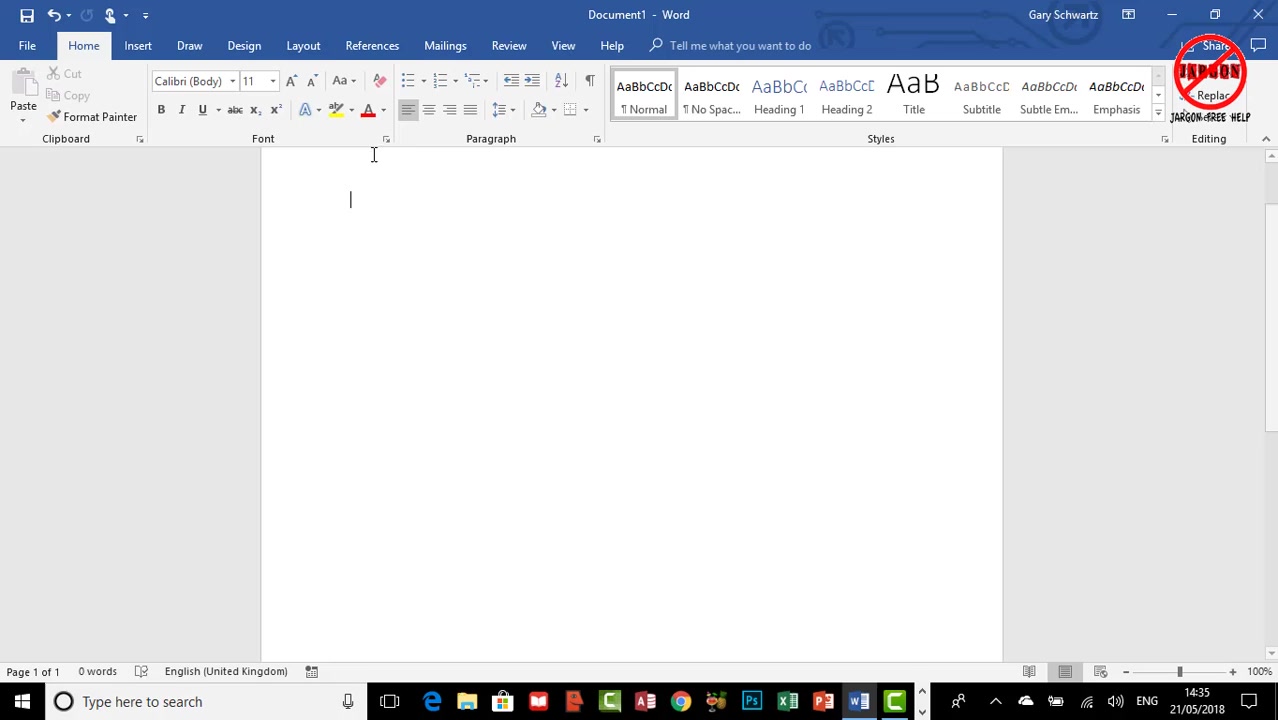This screenshot has width=1278, height=720.
Task: Apply bold formatting
Action: point(161,109)
